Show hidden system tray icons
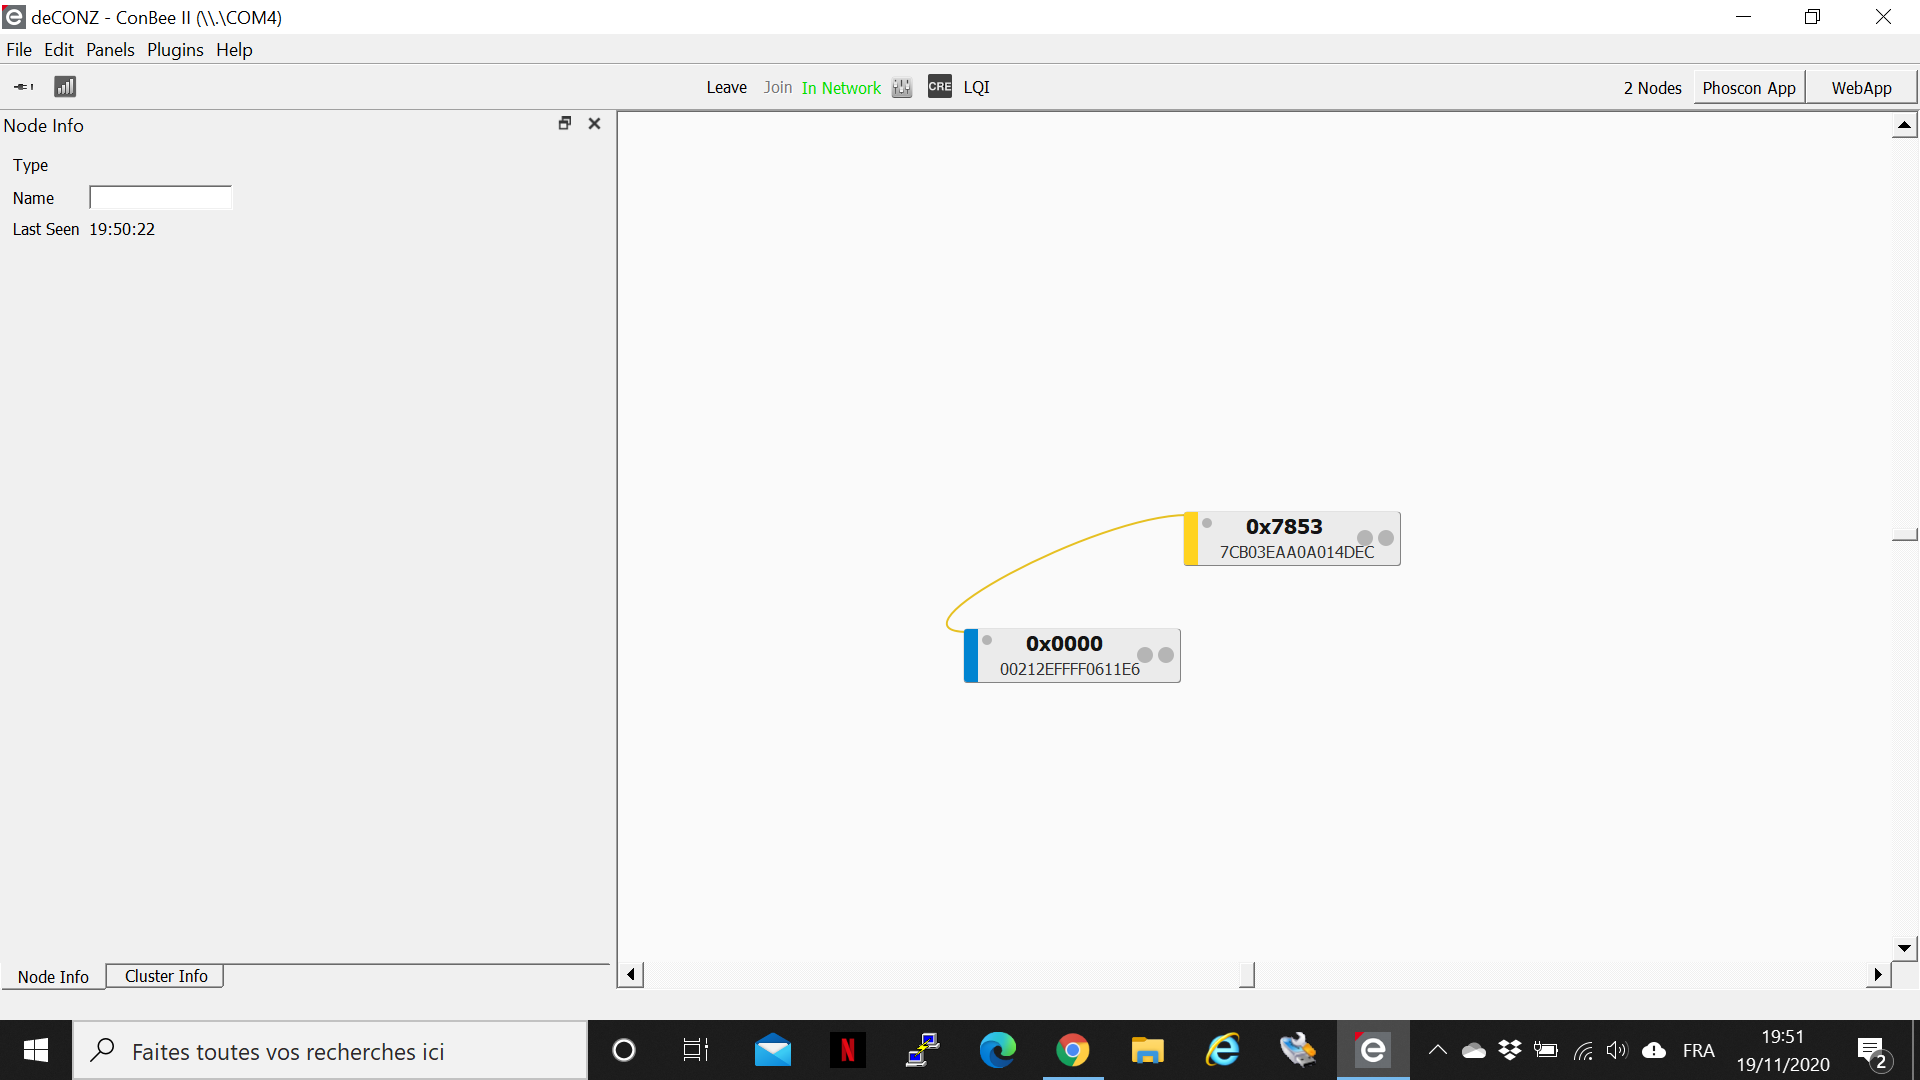This screenshot has height=1080, width=1920. click(x=1437, y=1050)
